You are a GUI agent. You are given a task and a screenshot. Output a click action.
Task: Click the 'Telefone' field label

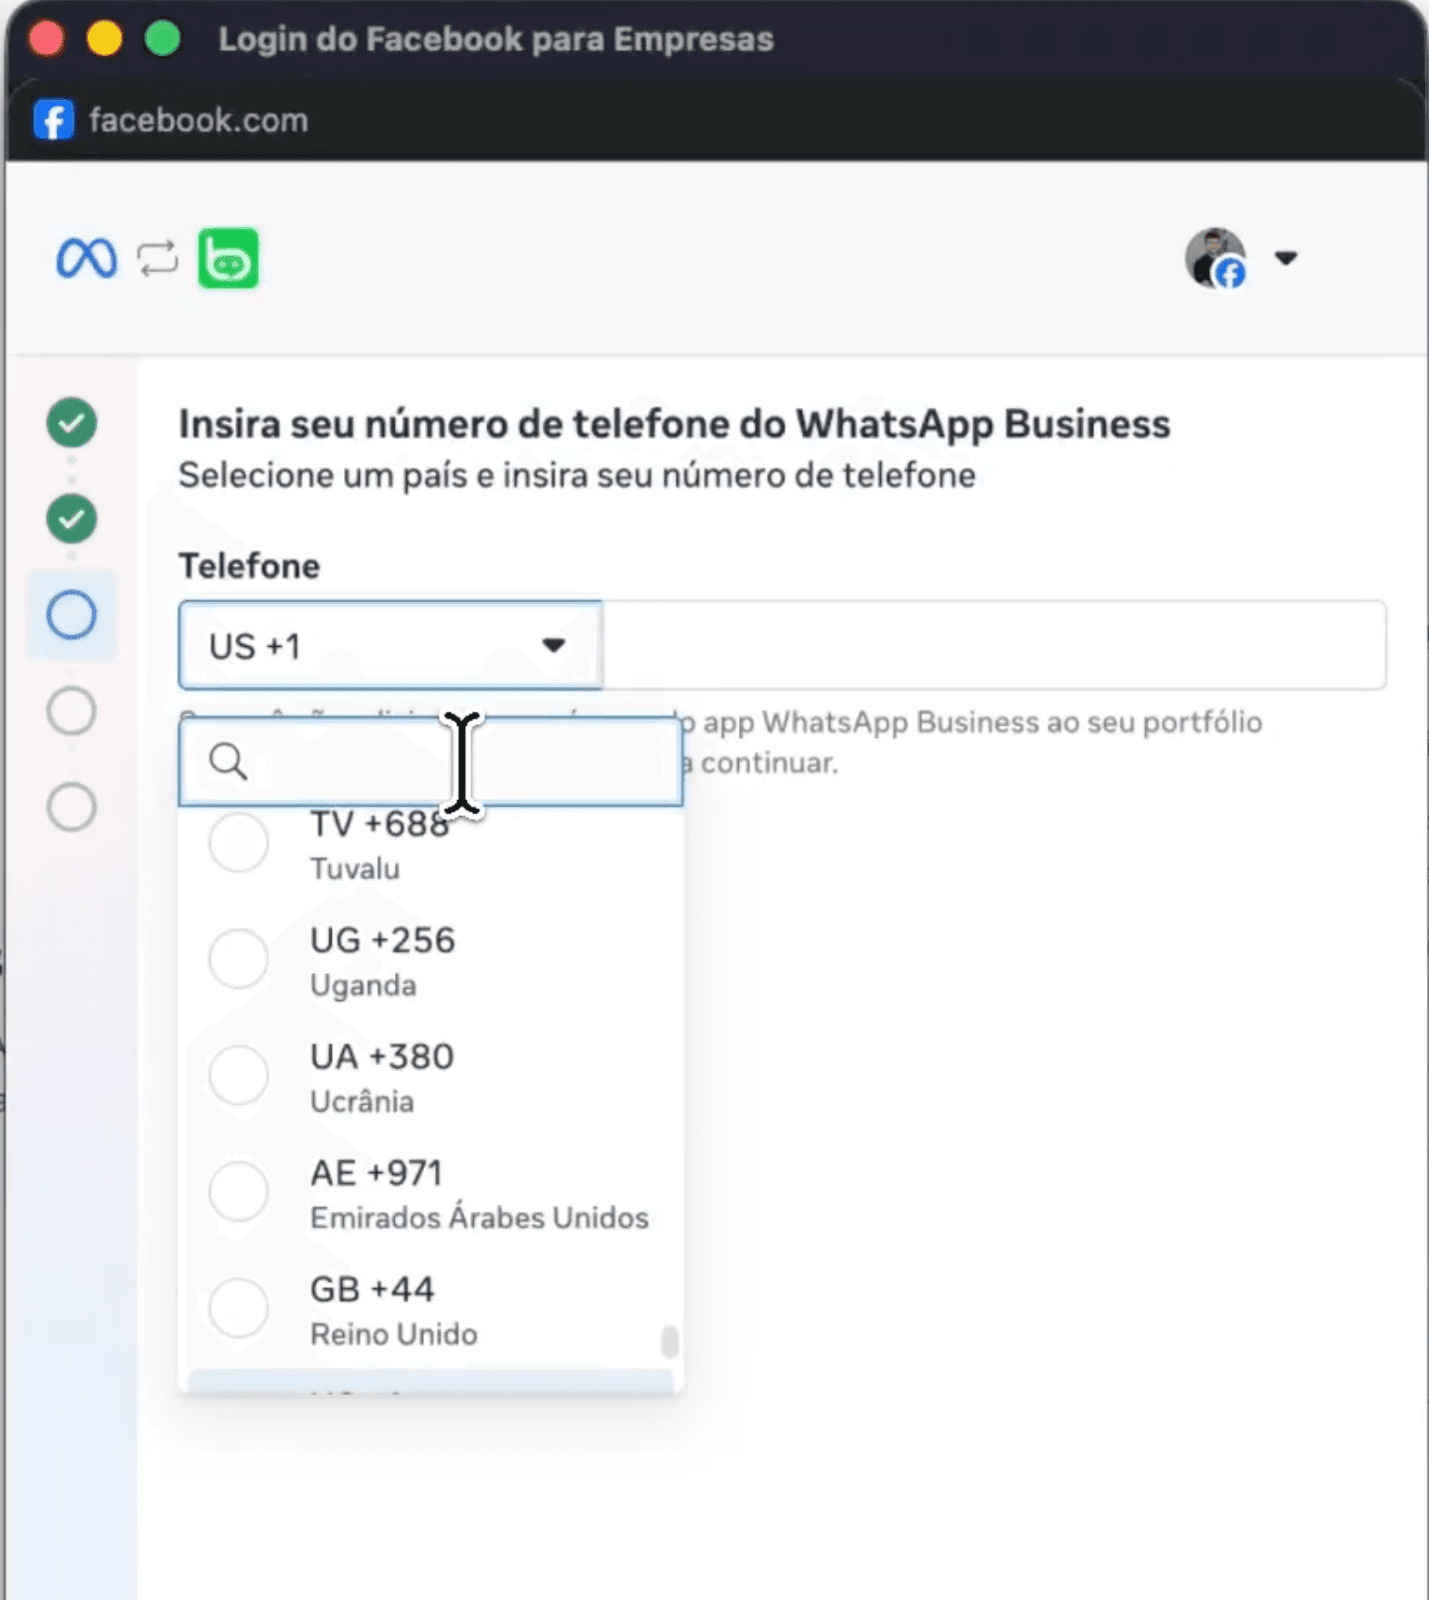pyautogui.click(x=249, y=566)
